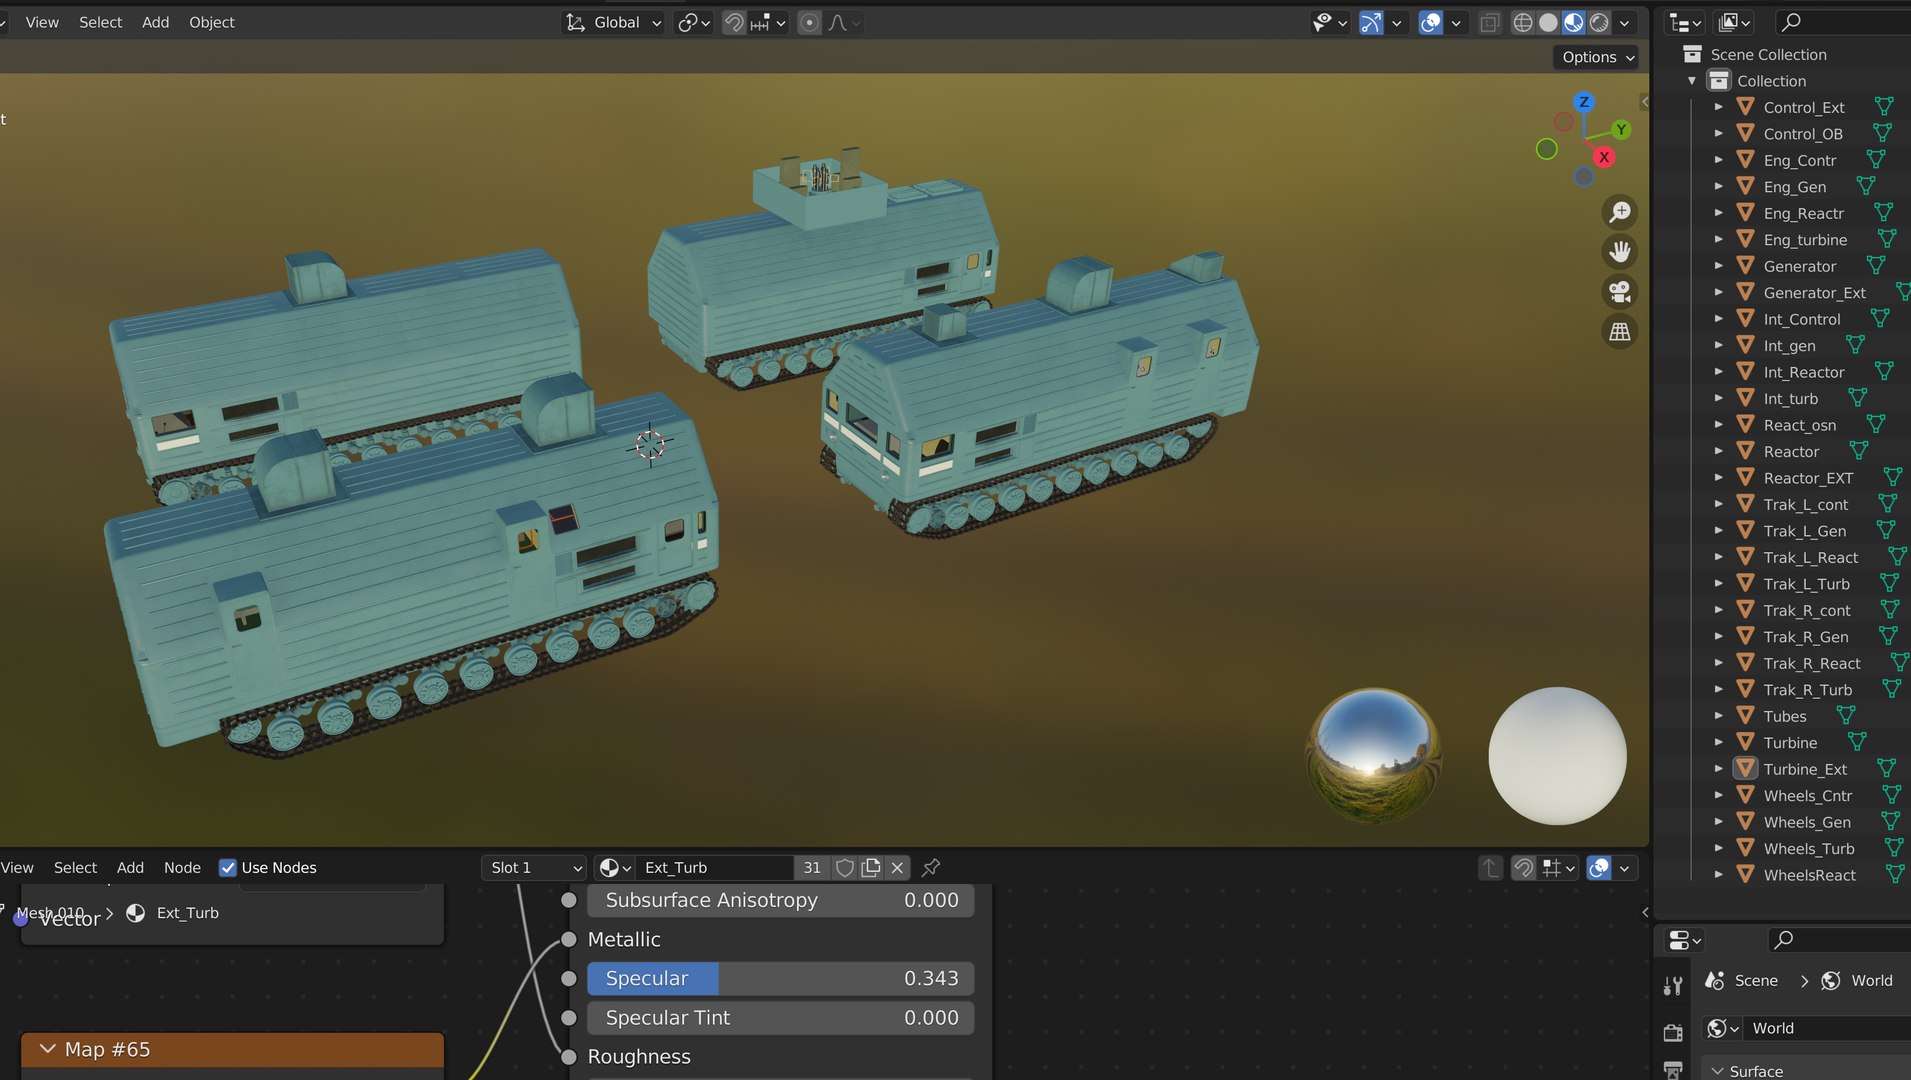Open the viewport overlays options dropdown

1456,22
